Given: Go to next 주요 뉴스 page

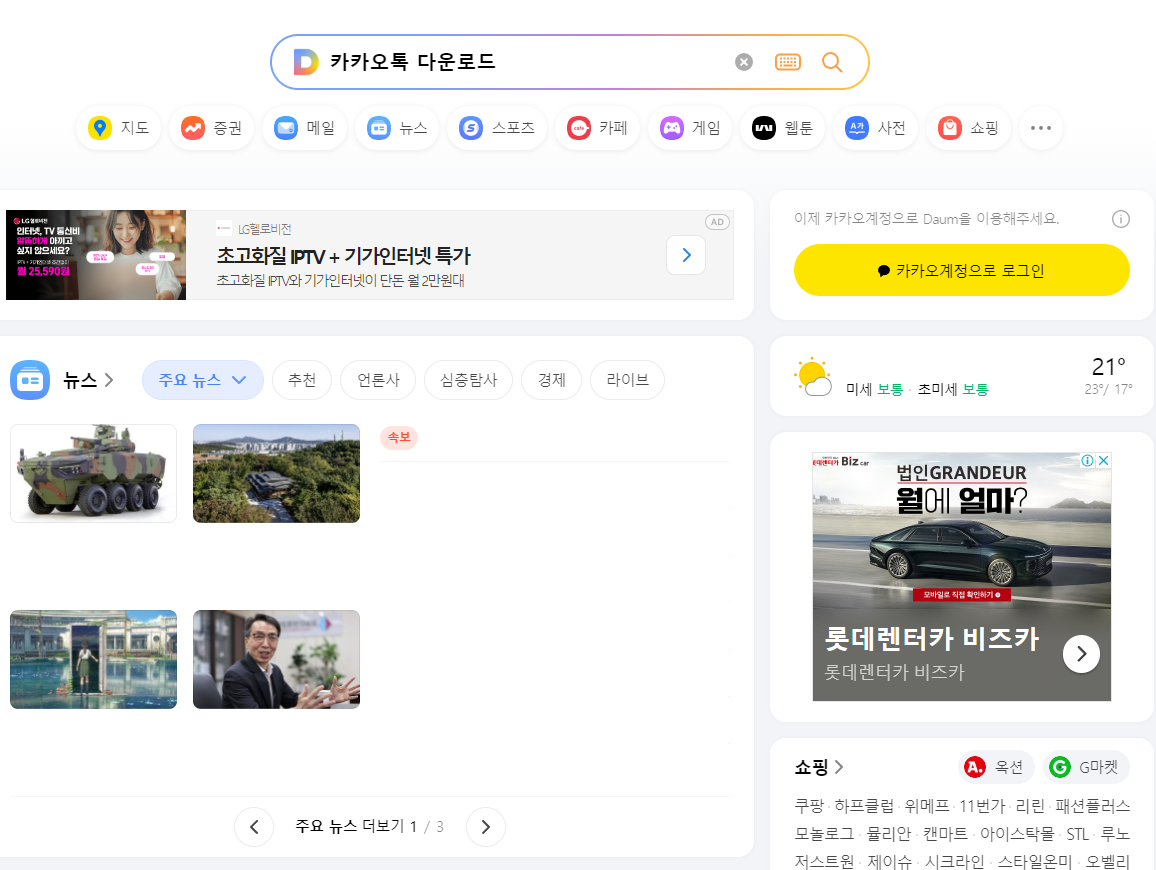Looking at the screenshot, I should (486, 827).
